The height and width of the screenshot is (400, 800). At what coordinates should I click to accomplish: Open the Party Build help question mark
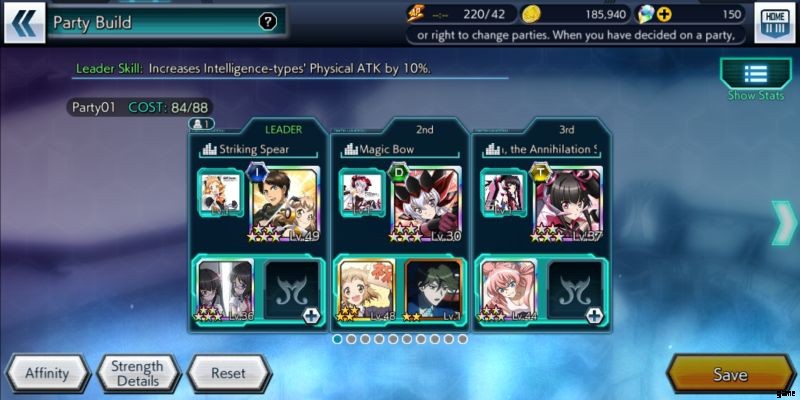click(x=268, y=21)
